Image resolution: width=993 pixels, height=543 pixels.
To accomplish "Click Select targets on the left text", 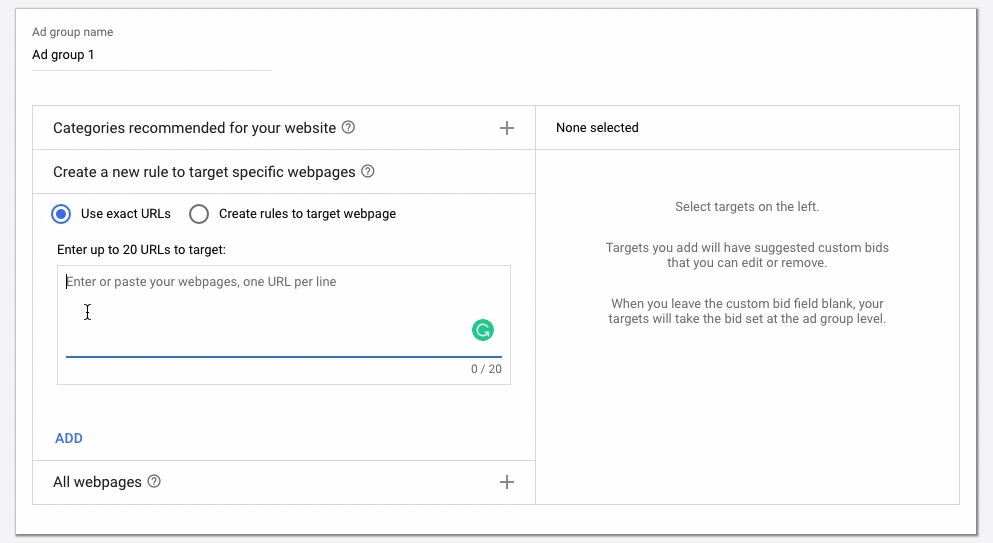I will [747, 207].
